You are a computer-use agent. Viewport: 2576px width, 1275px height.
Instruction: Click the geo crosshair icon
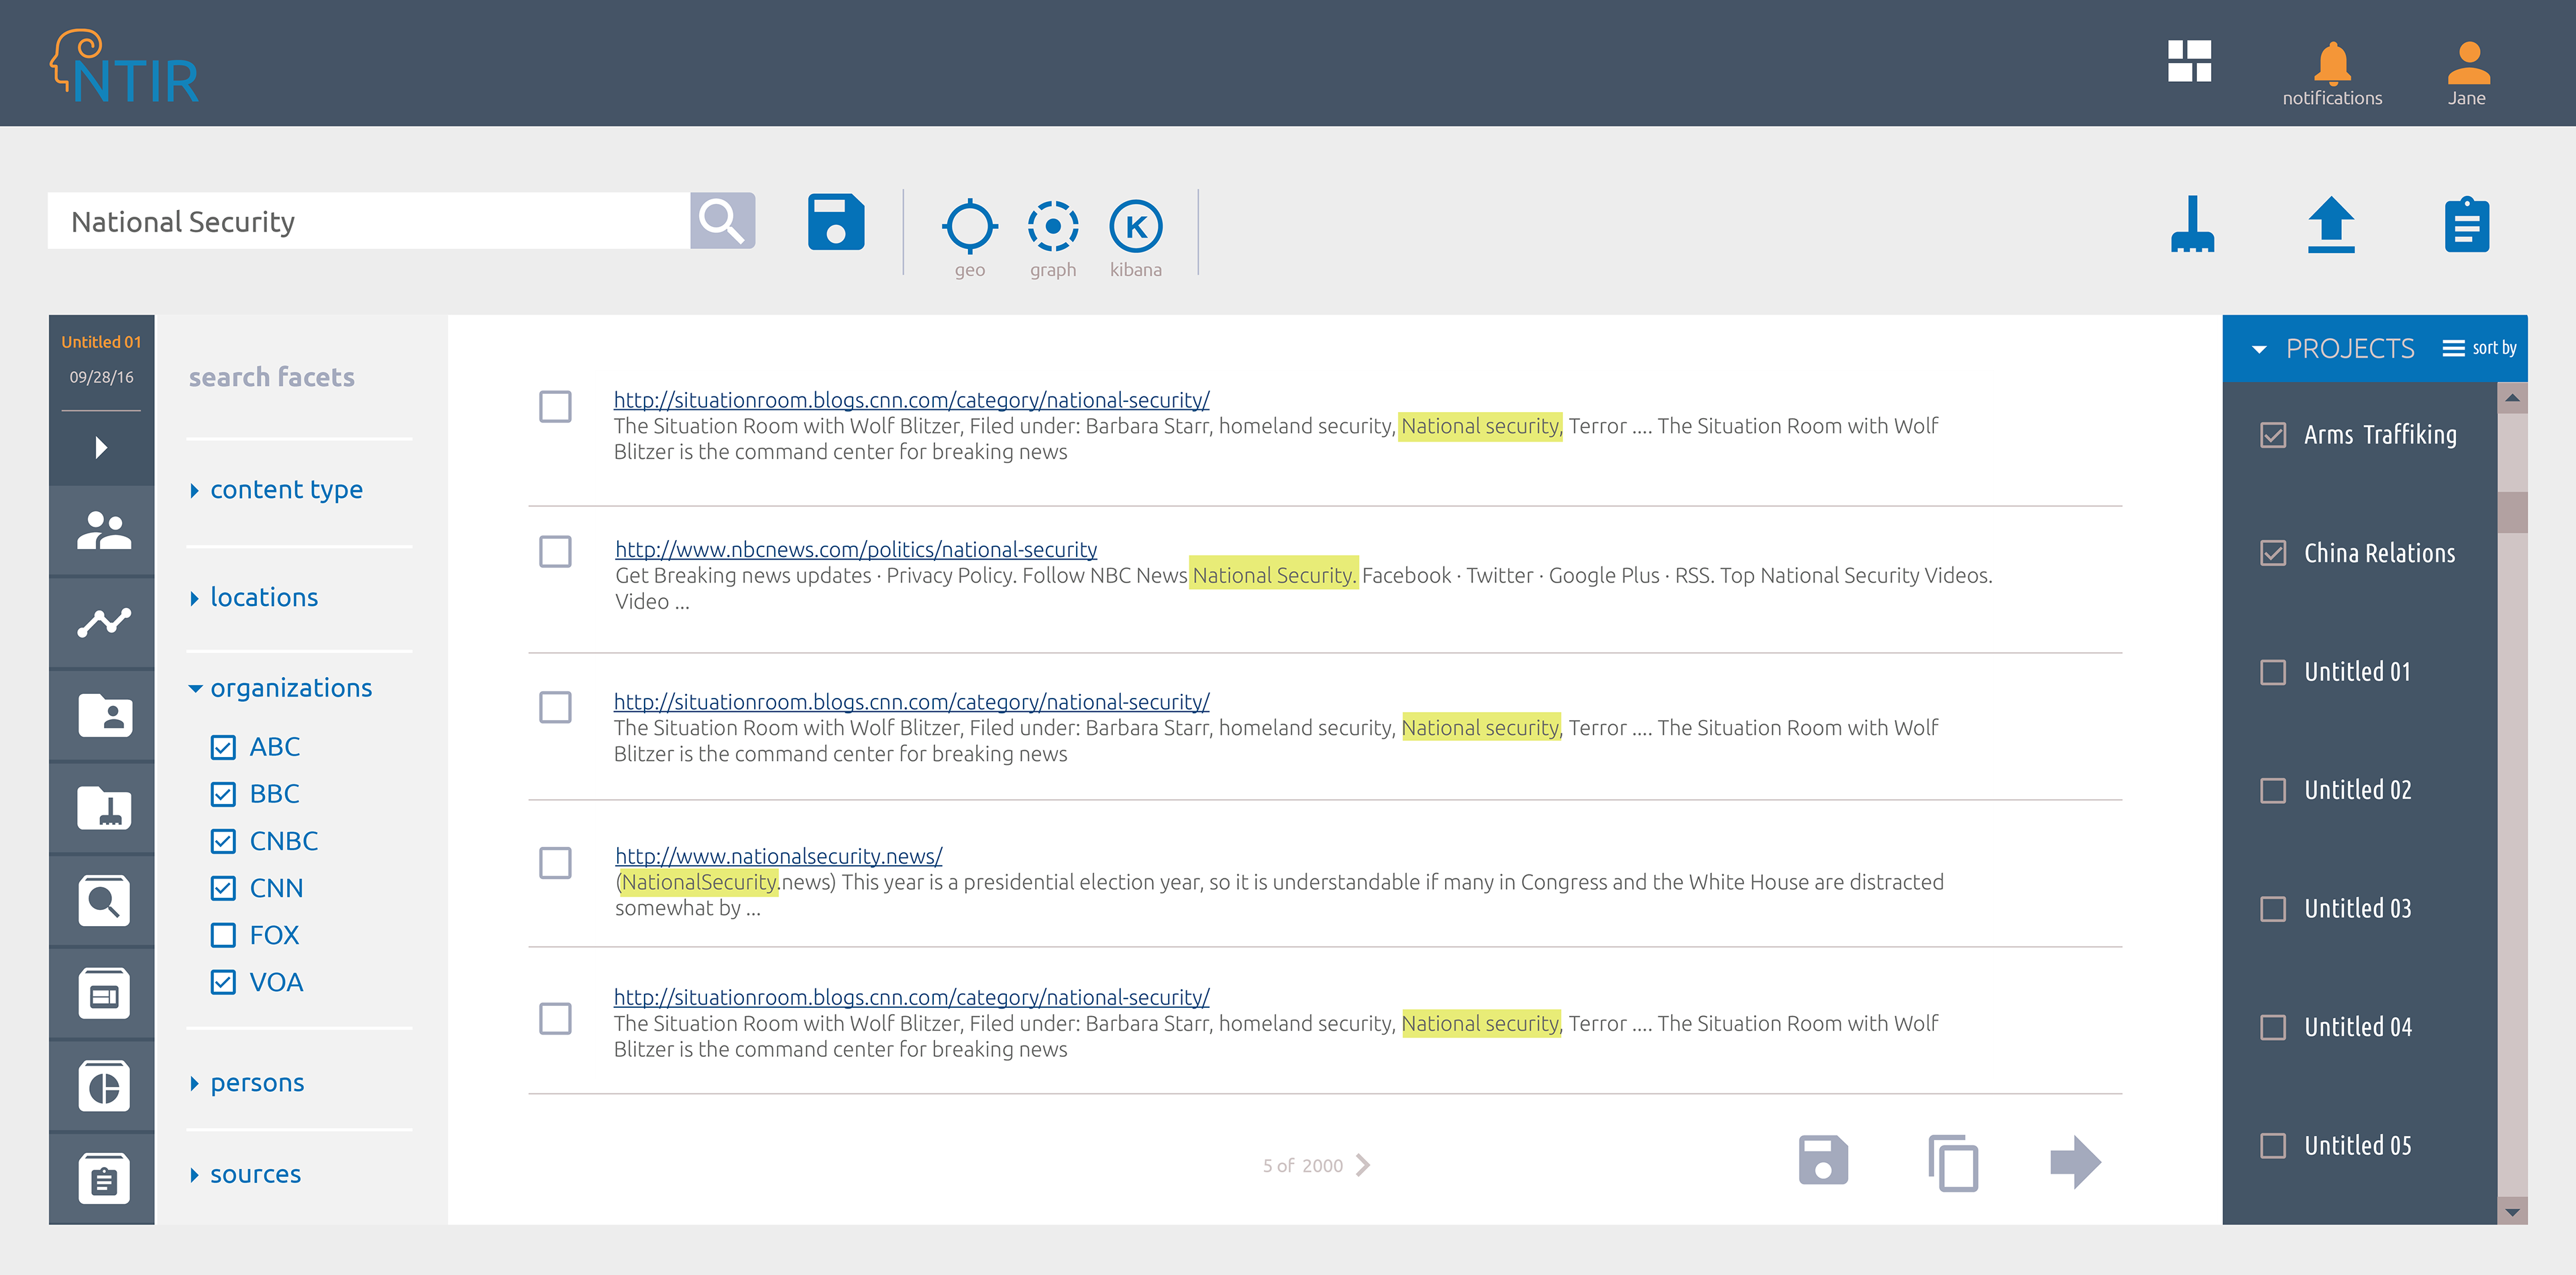tap(969, 226)
